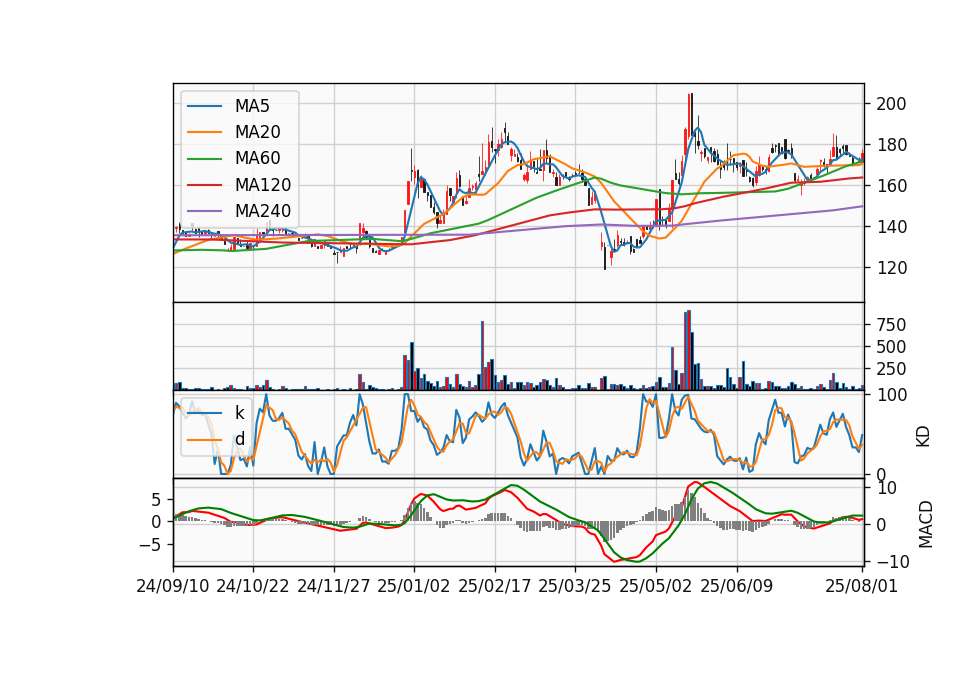
Task: Click the 25/06/09 date axis label
Action: pyautogui.click(x=737, y=586)
